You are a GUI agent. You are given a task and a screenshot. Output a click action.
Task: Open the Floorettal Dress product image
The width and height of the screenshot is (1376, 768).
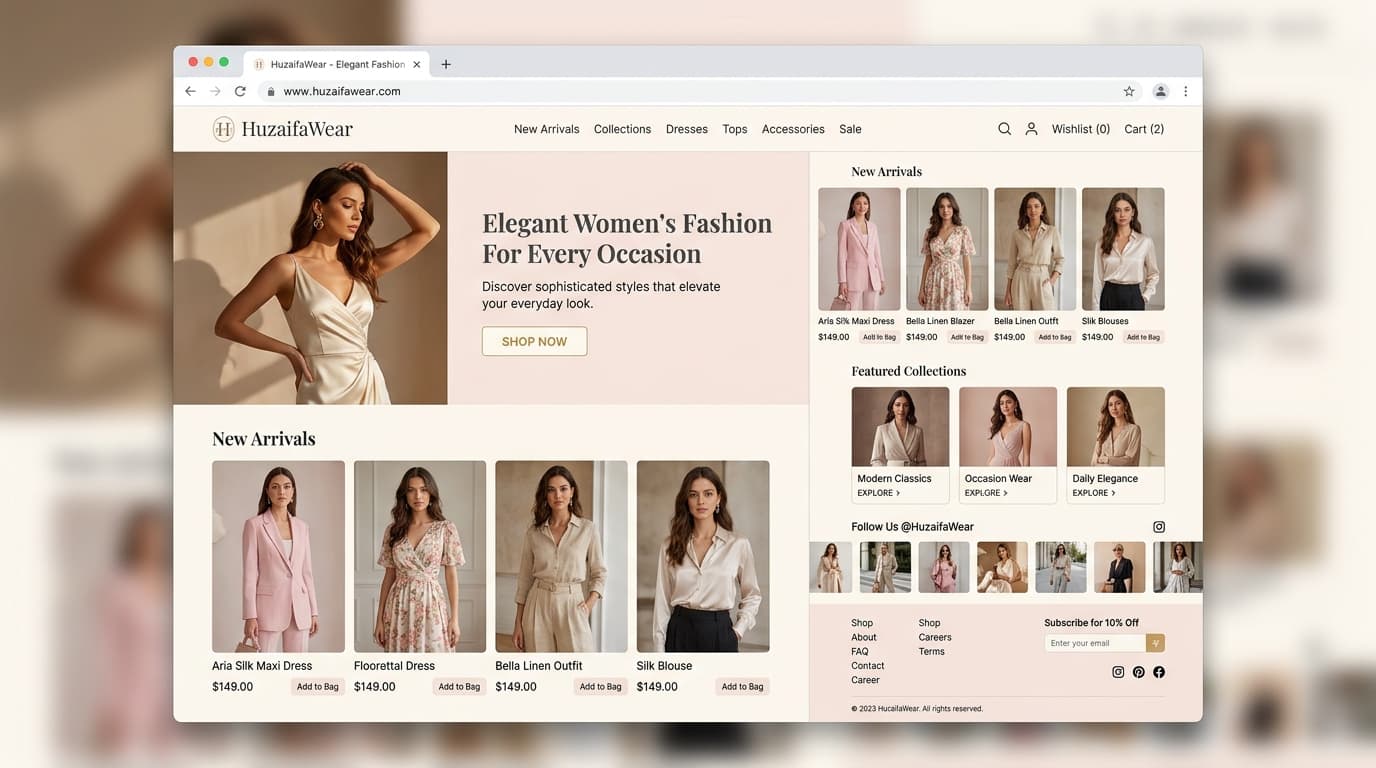click(420, 557)
